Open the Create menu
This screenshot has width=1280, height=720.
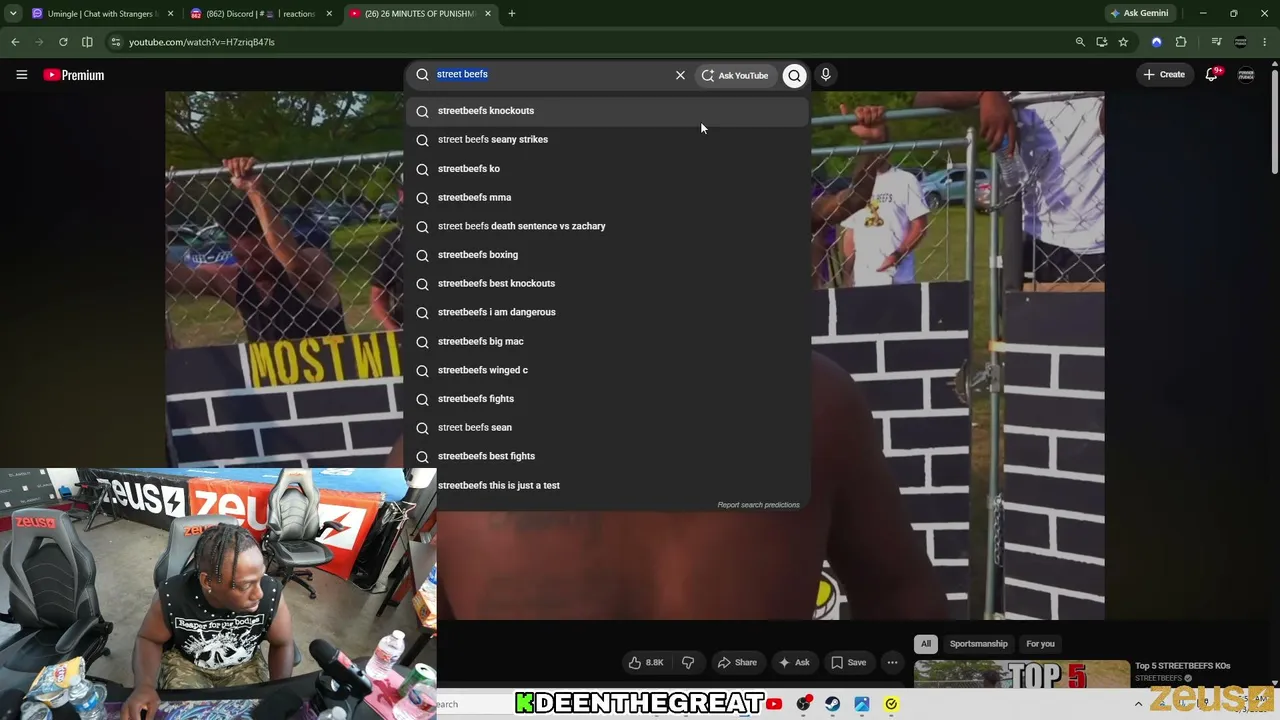[x=1164, y=74]
